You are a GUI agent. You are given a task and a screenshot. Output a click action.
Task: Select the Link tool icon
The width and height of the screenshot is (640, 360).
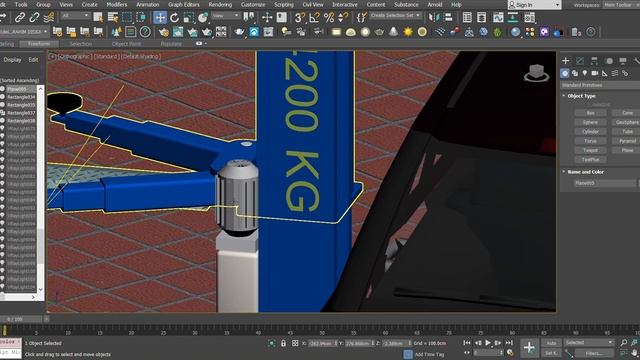(20, 18)
